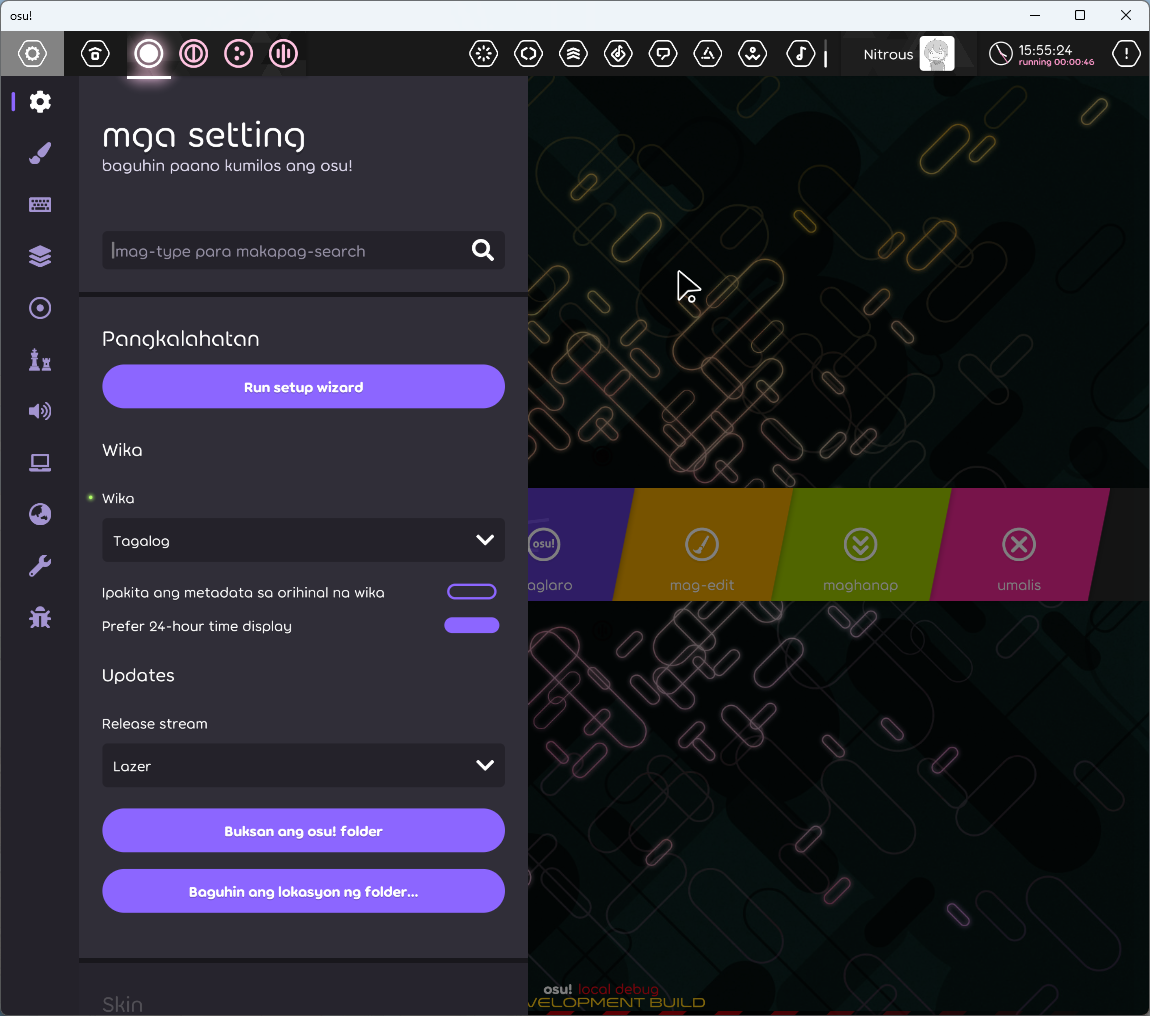Jump to Input section keyboard icon
This screenshot has height=1016, width=1150.
40,205
